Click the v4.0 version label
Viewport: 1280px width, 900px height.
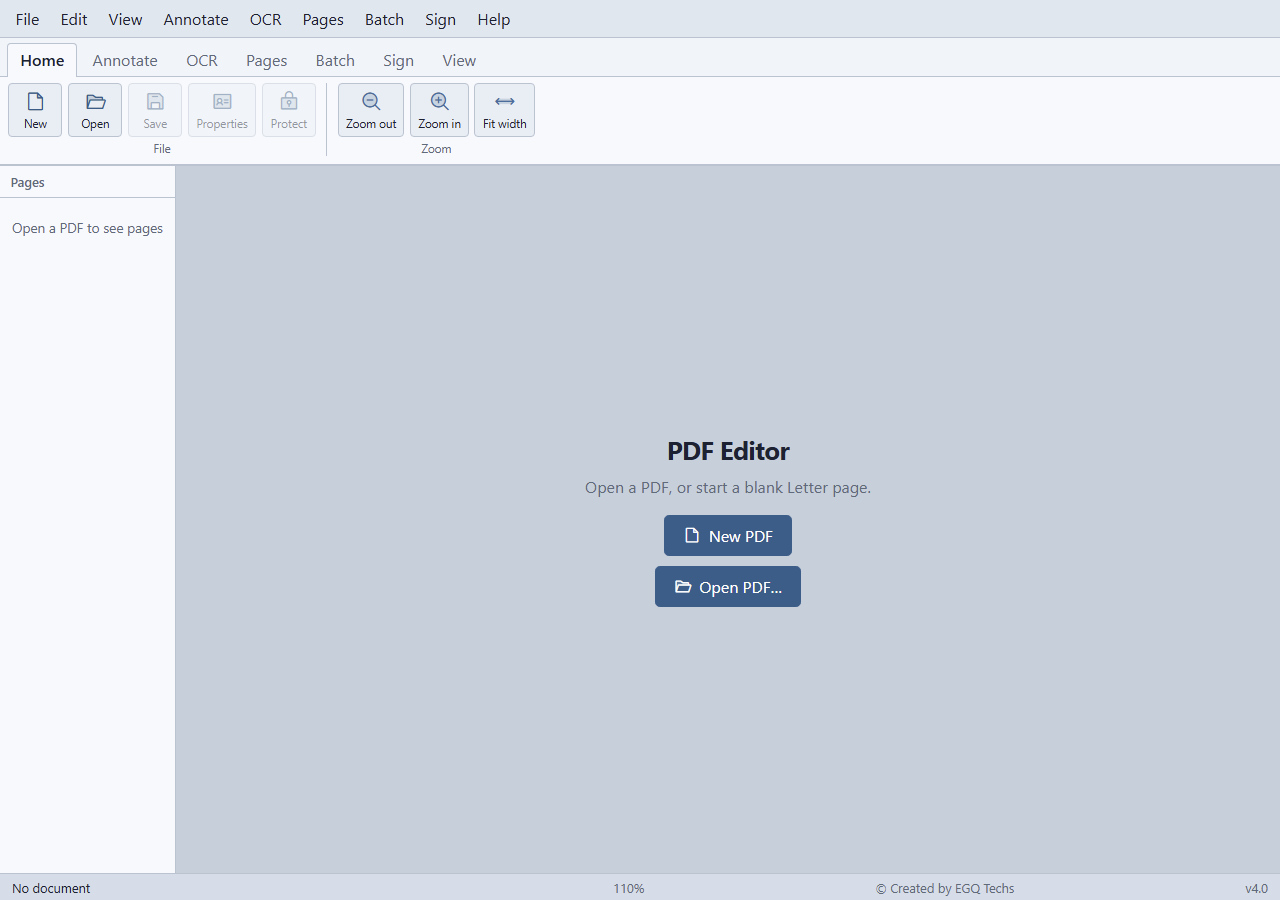[x=1256, y=888]
